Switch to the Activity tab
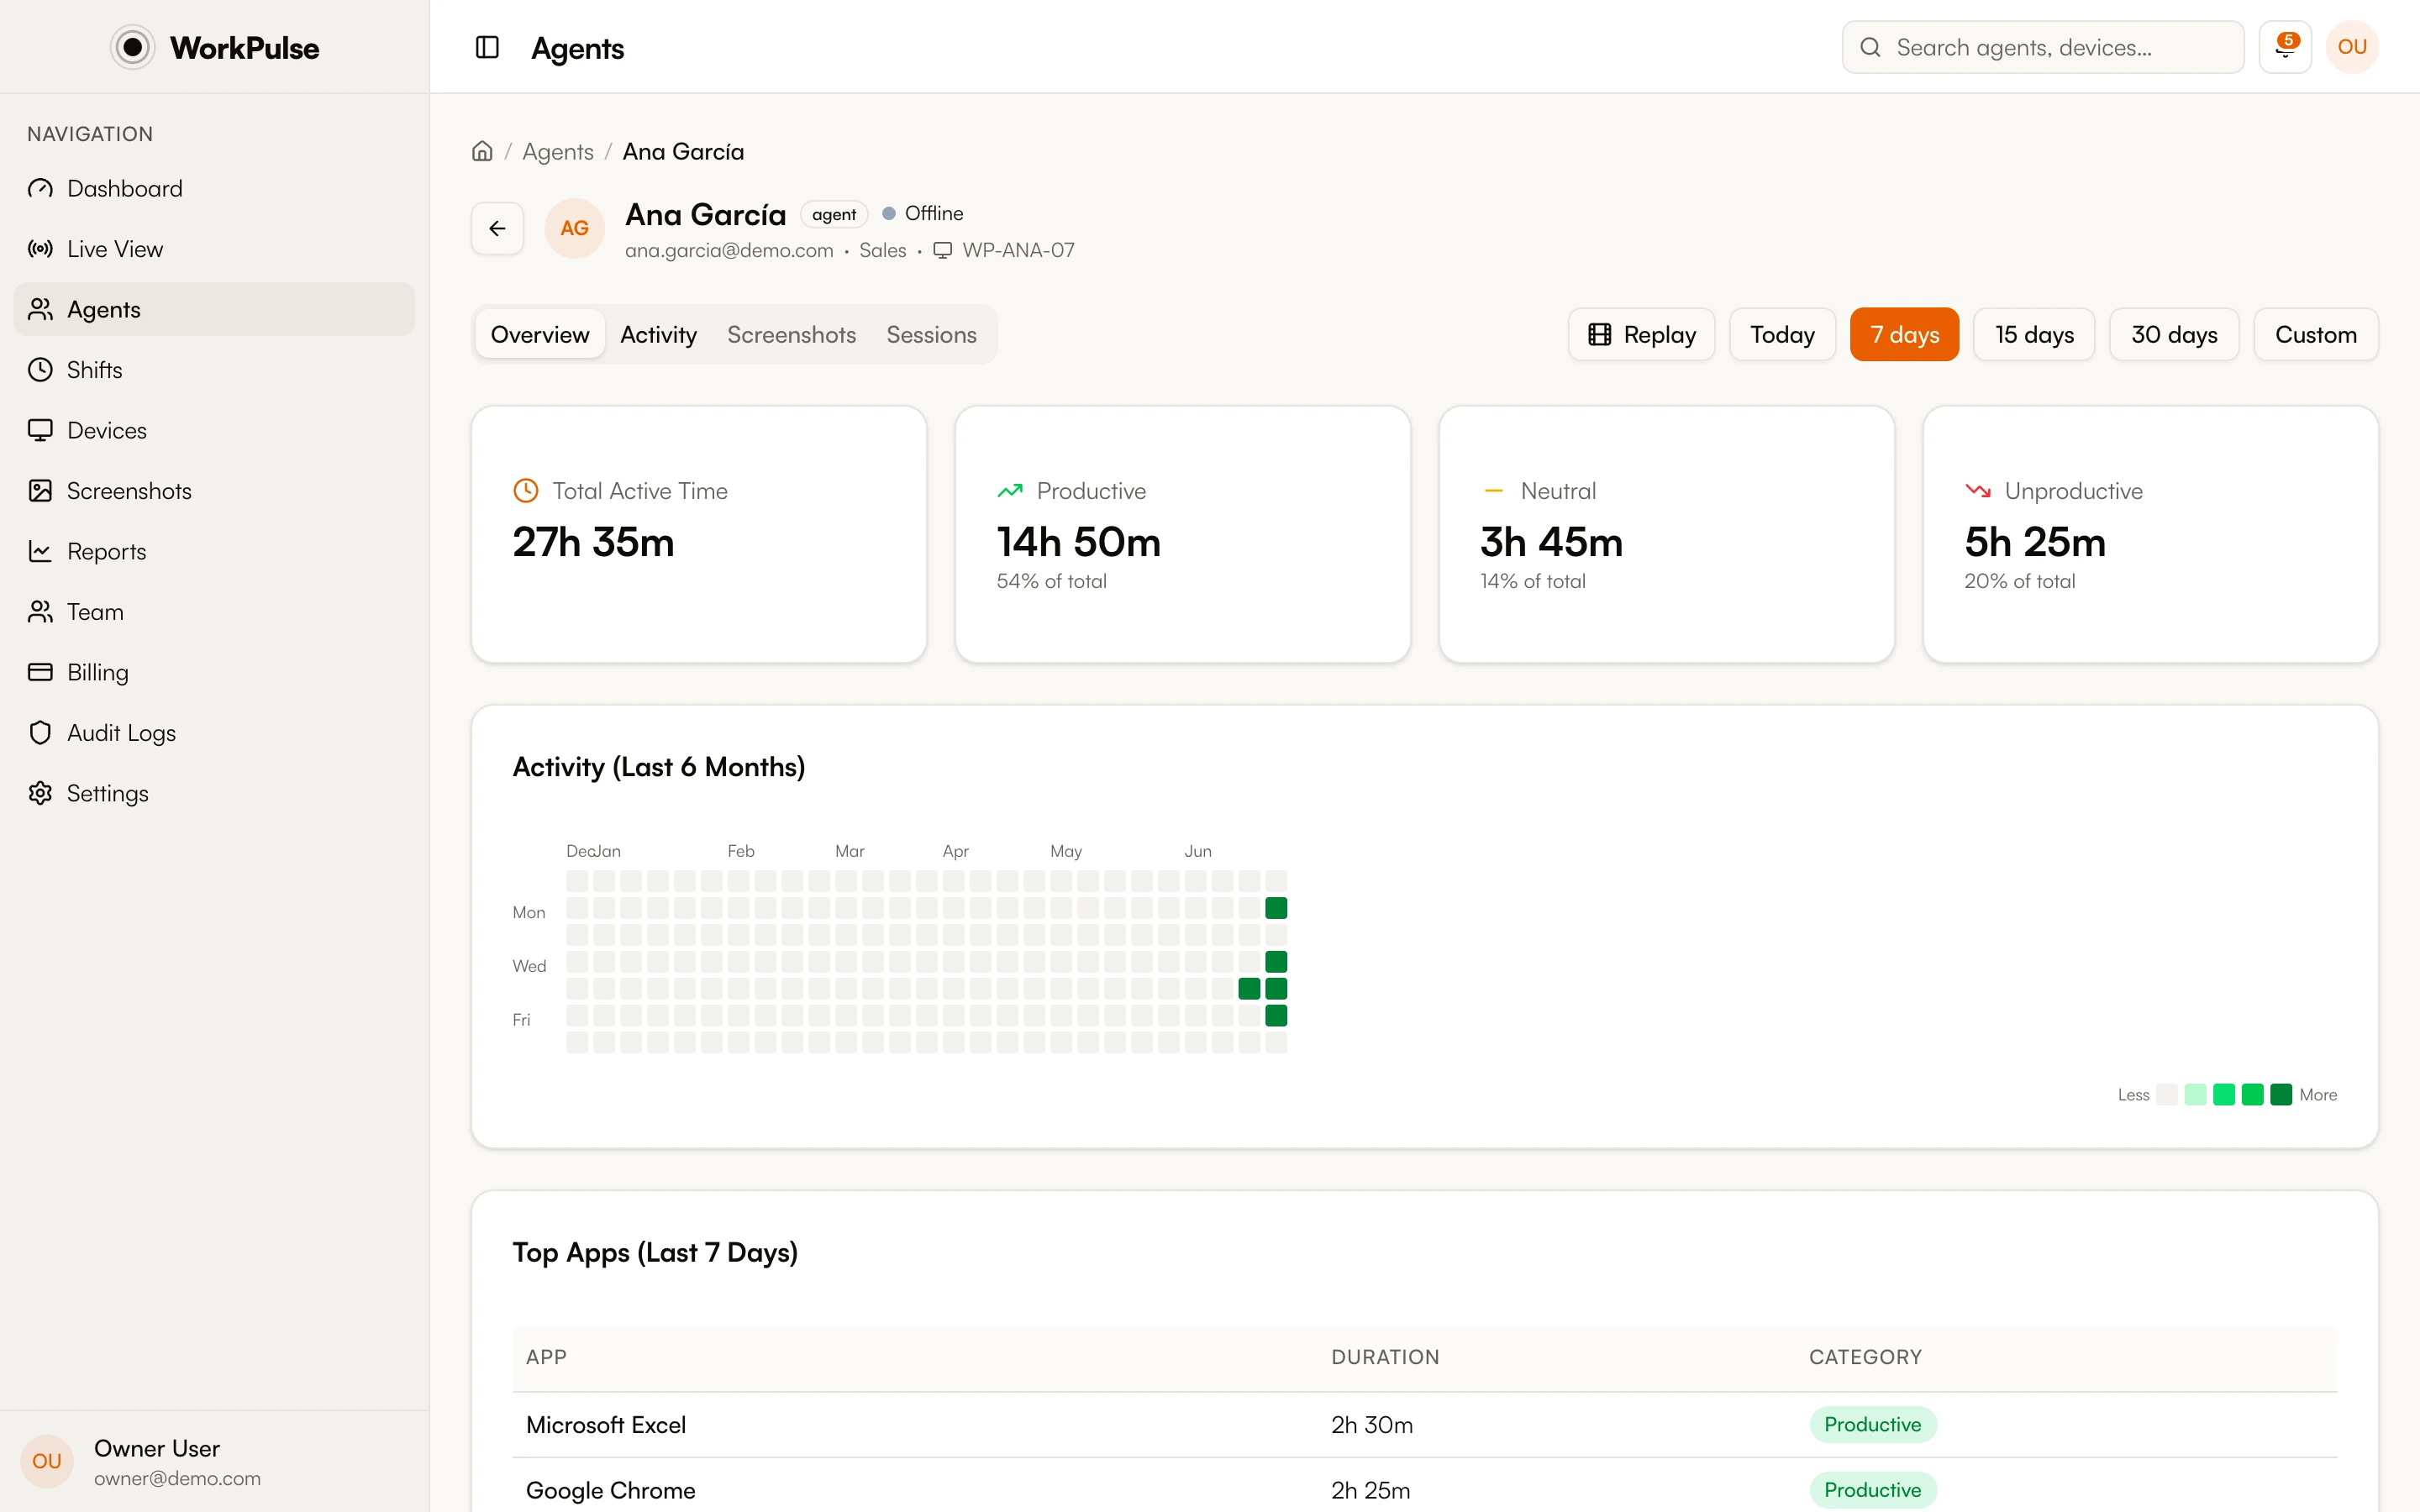This screenshot has height=1512, width=2420. pyautogui.click(x=658, y=335)
